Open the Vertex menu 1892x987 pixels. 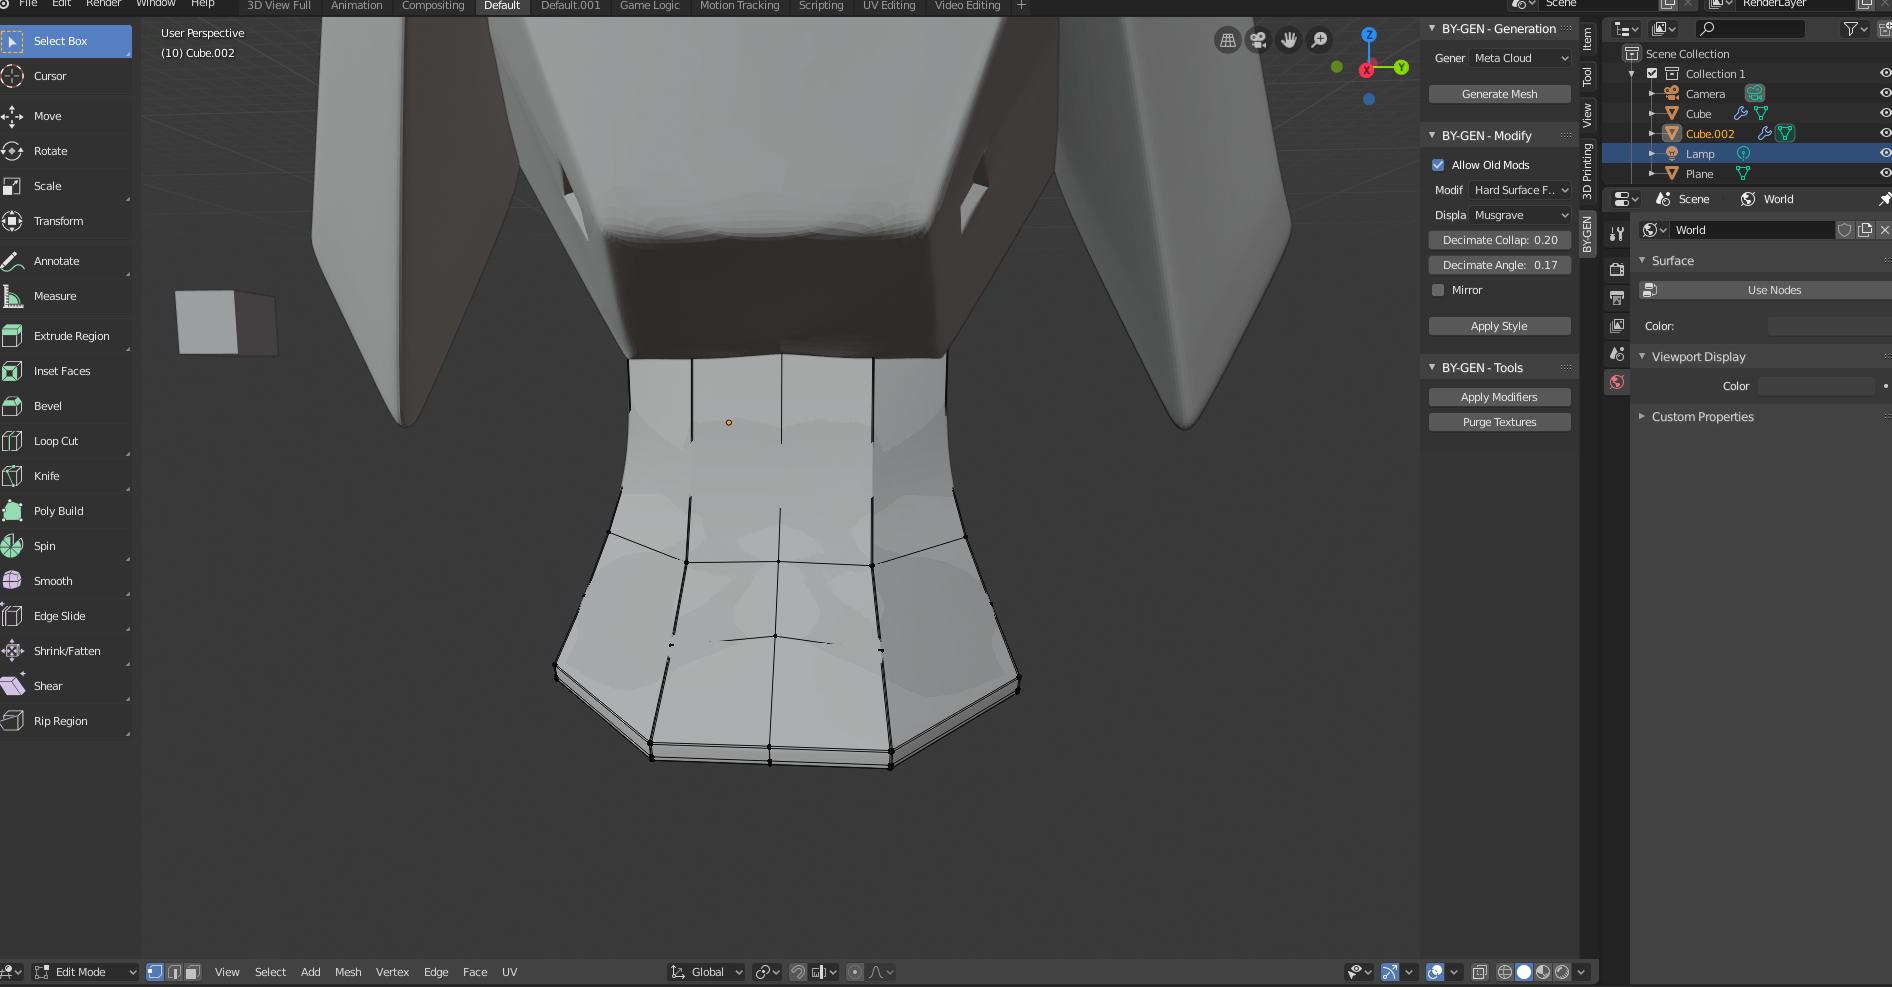(392, 972)
